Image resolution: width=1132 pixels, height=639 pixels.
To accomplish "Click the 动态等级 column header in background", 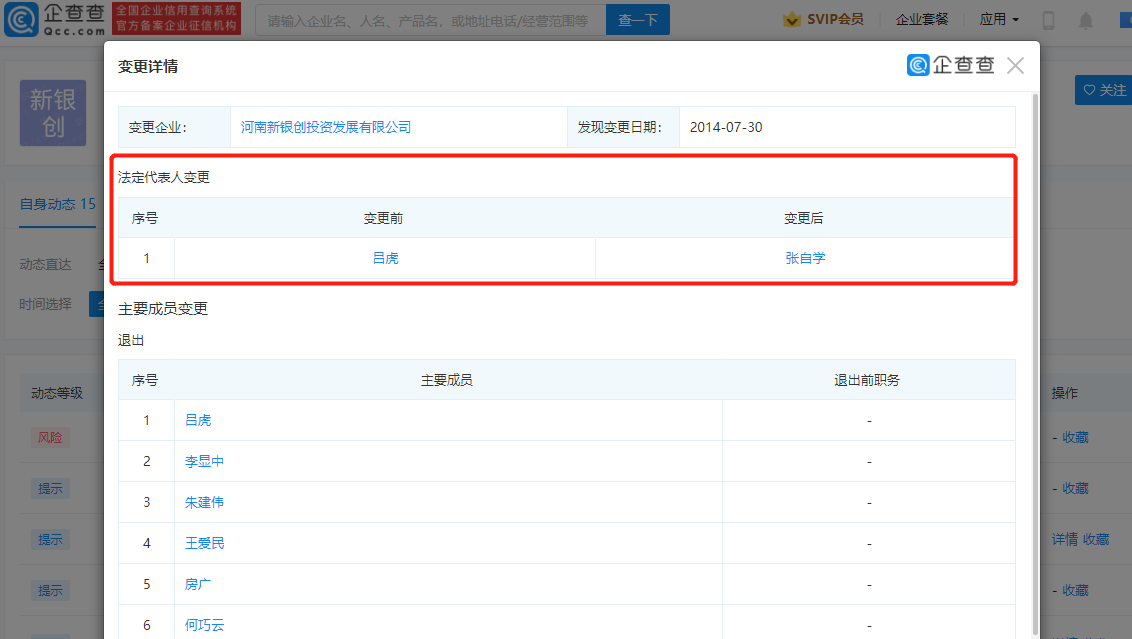I will click(57, 394).
